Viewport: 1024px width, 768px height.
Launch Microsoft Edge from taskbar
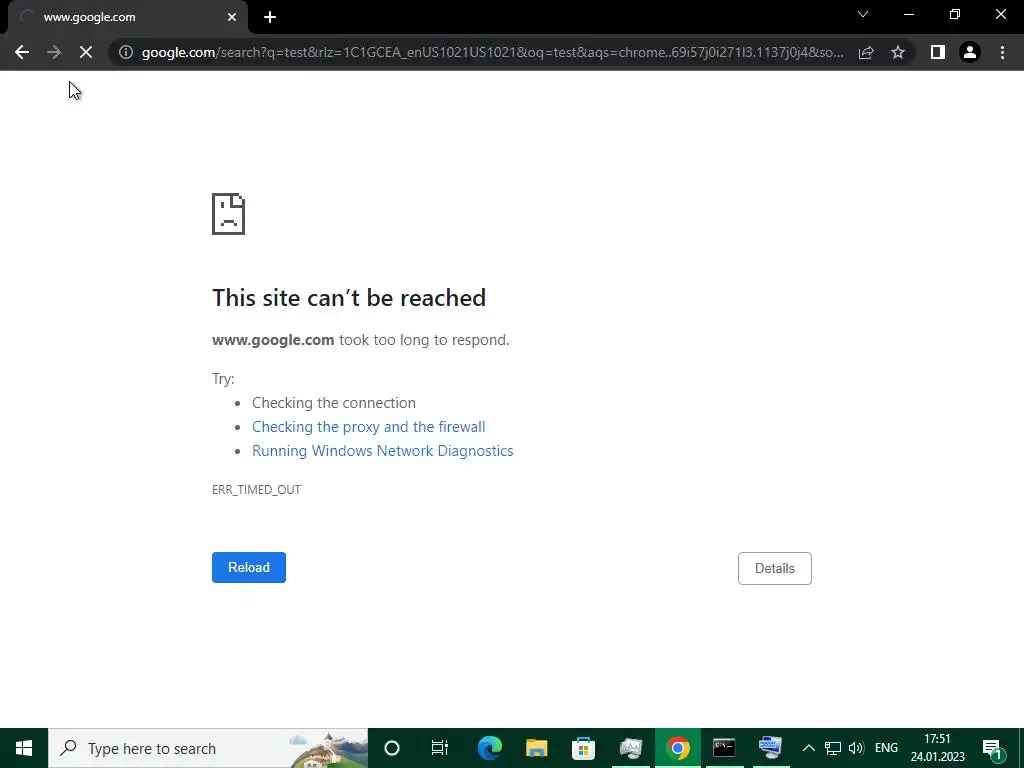tap(489, 748)
